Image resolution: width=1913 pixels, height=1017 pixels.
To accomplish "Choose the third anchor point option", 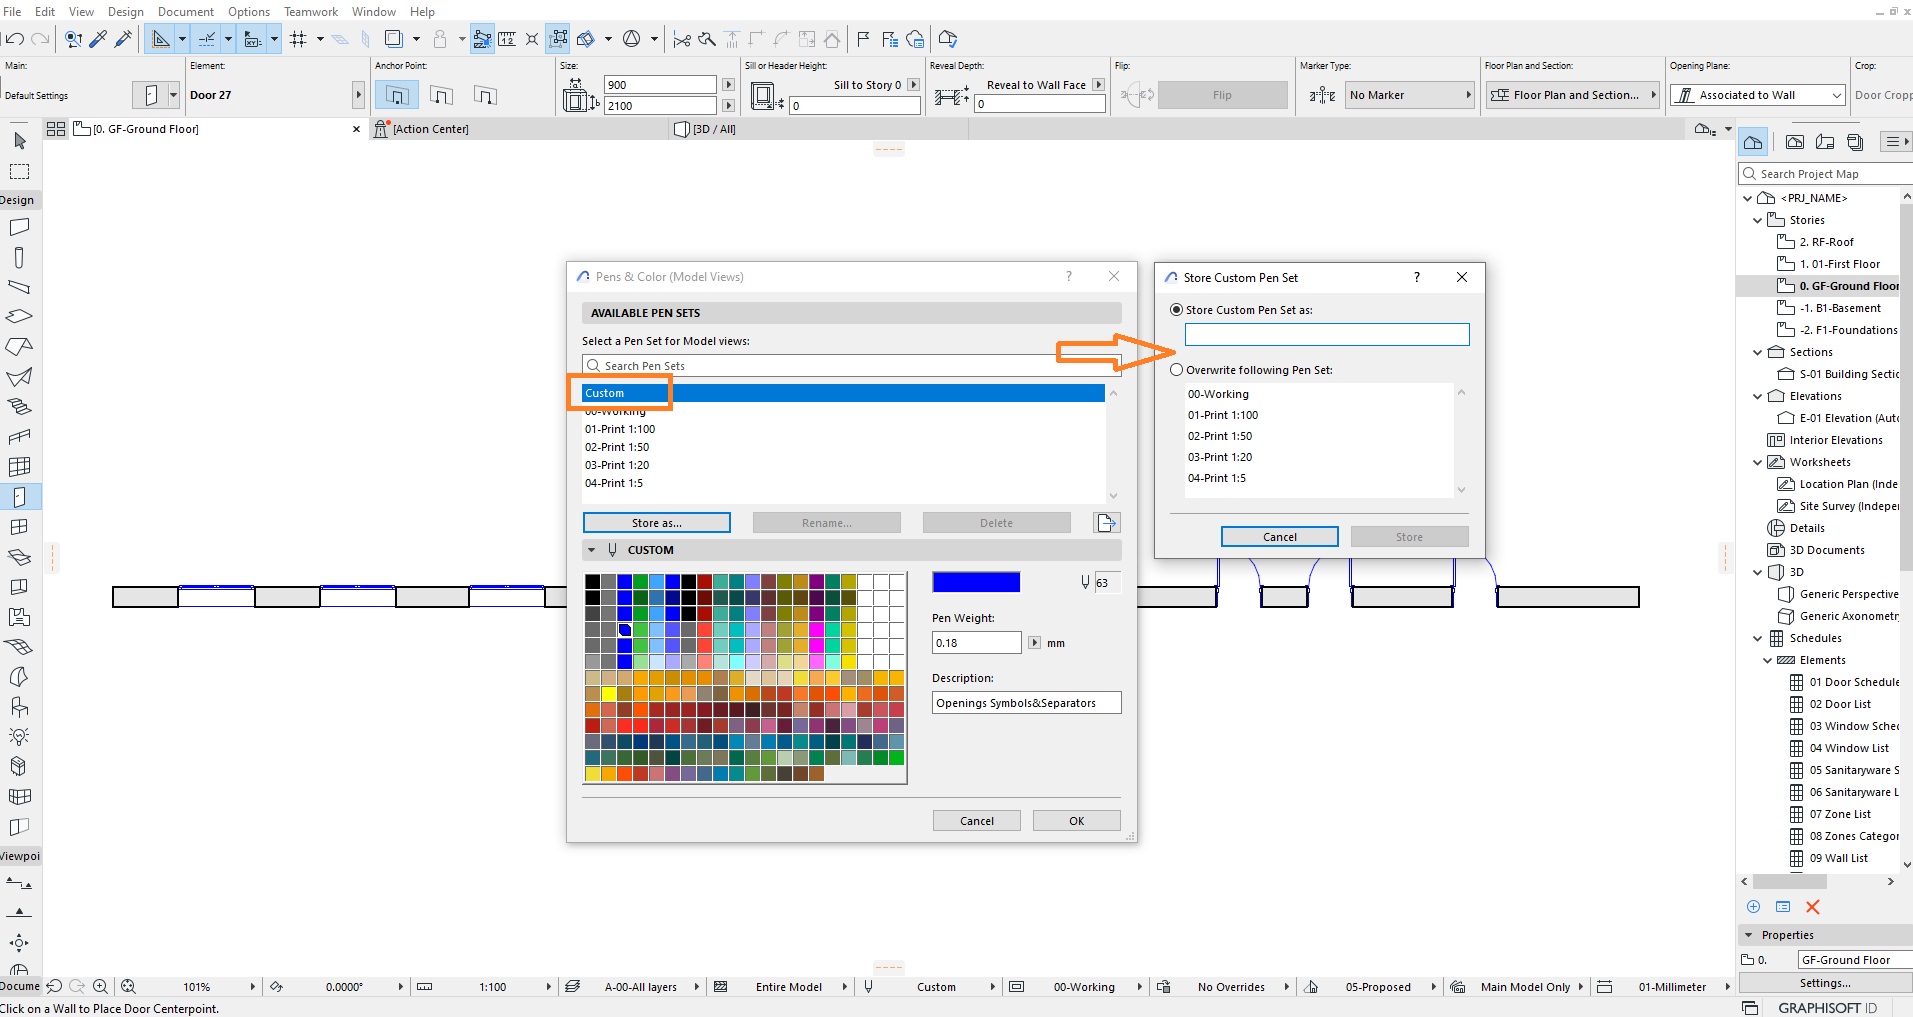I will 485,95.
